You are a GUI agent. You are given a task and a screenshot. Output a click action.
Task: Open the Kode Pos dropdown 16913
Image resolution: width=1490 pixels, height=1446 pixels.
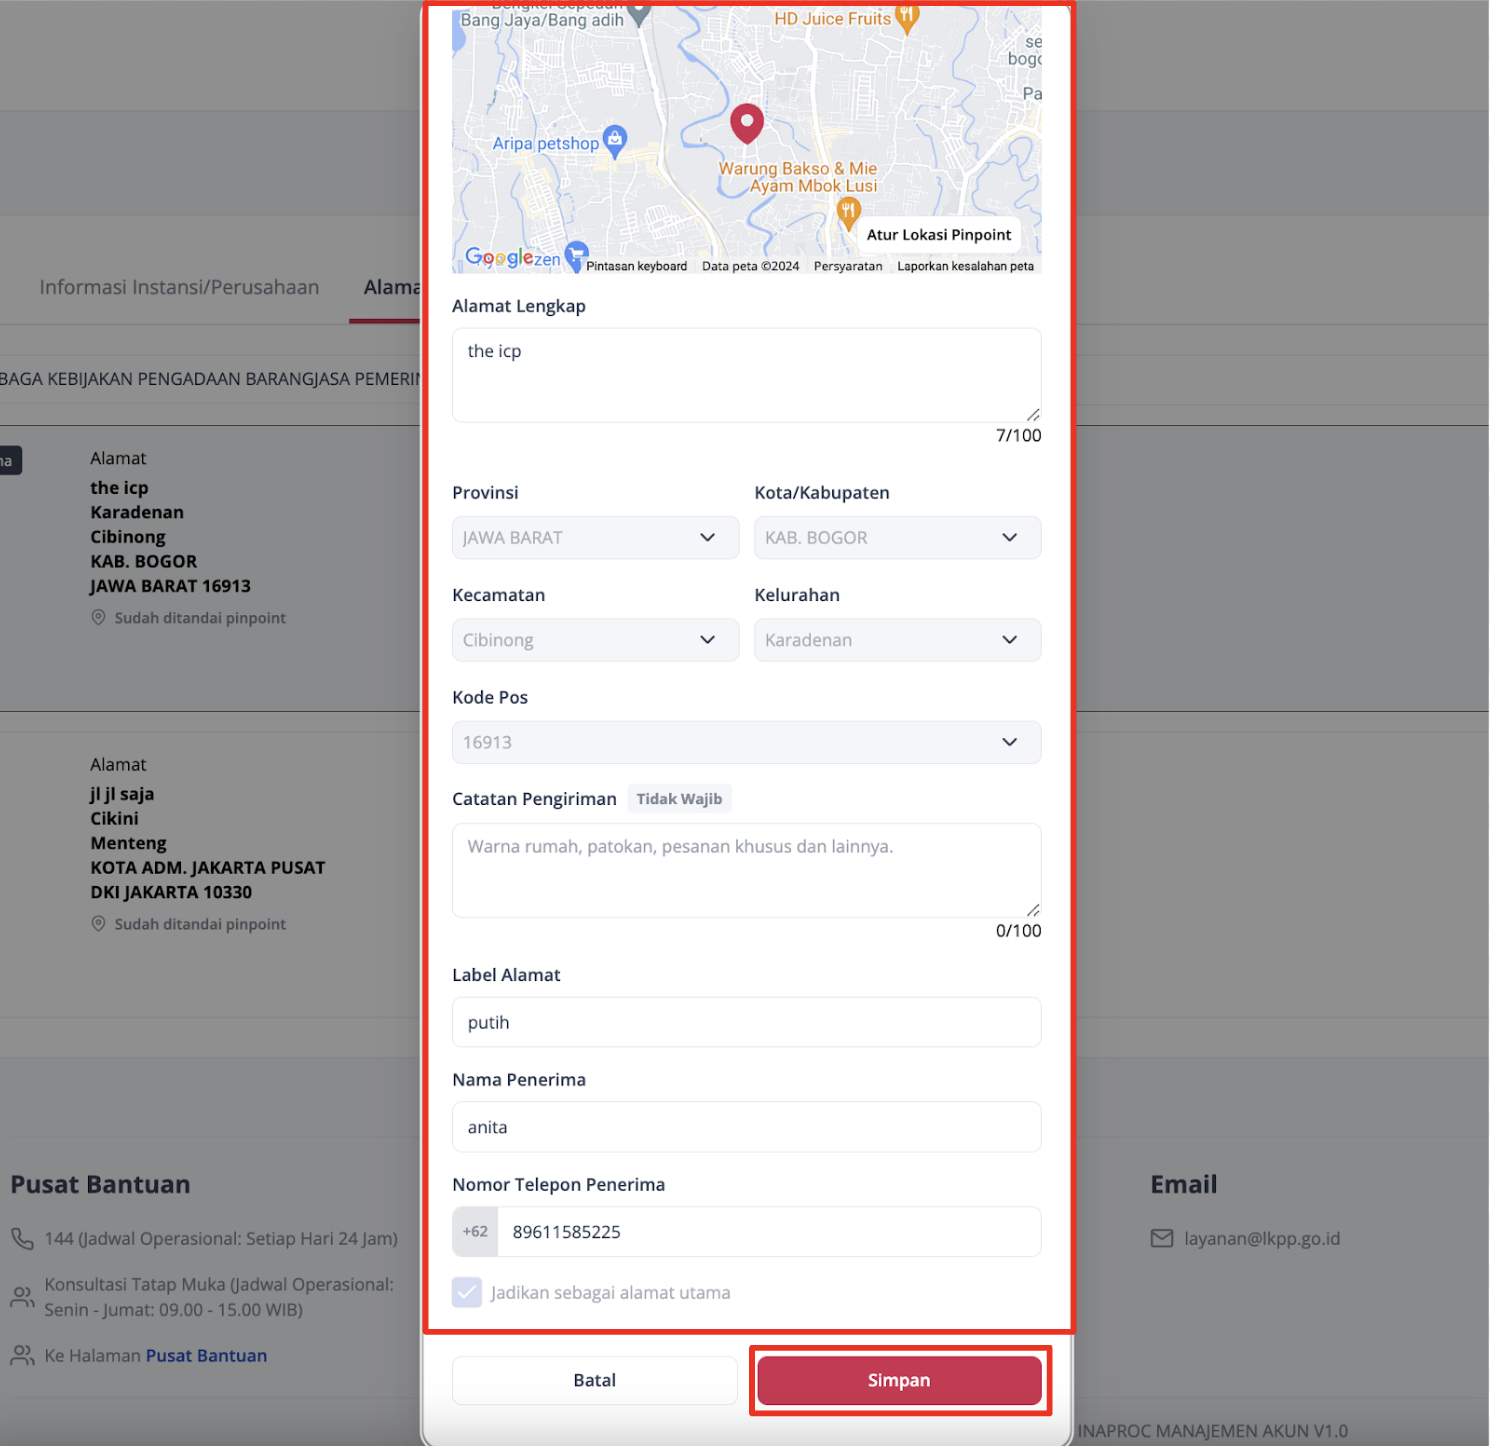click(747, 742)
